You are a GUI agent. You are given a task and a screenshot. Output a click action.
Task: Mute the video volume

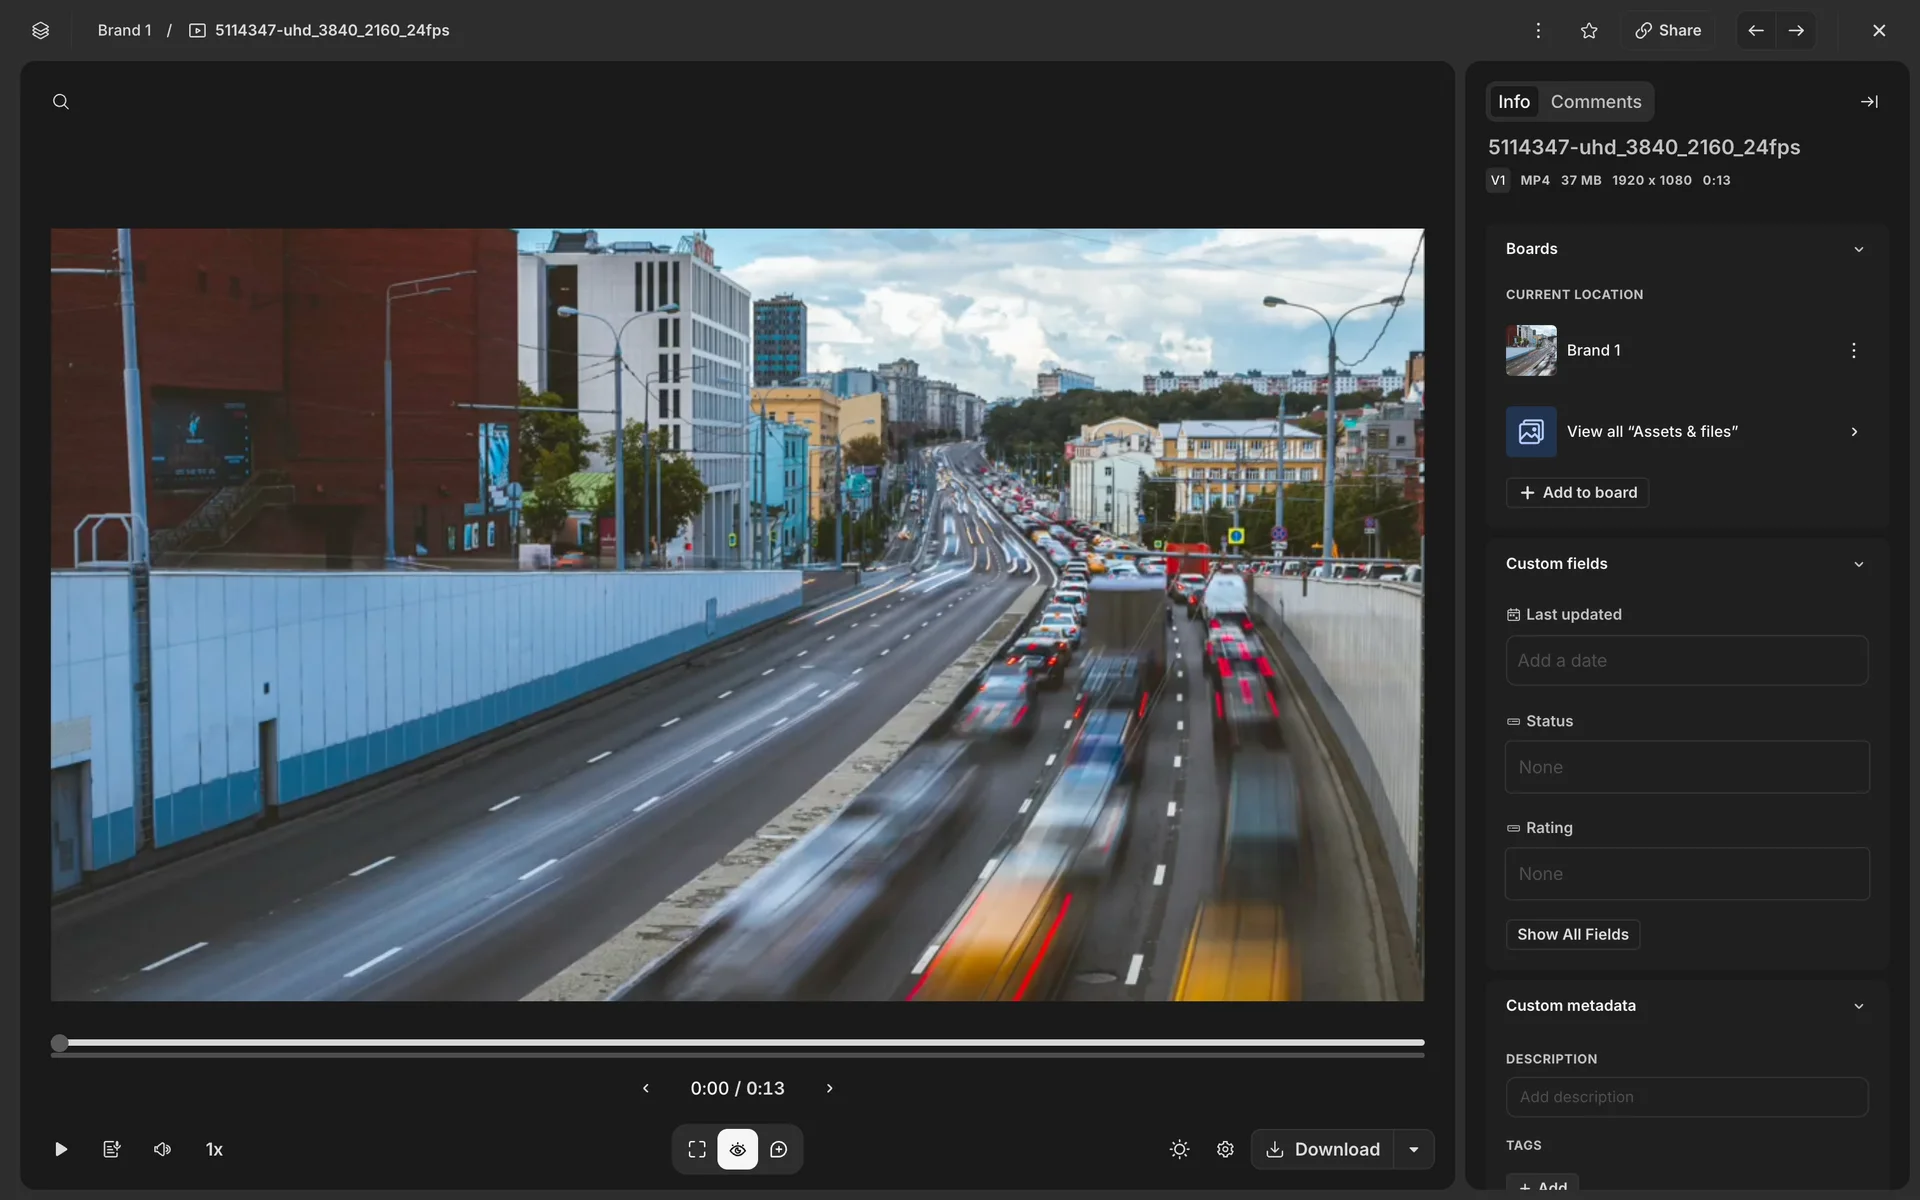pos(162,1149)
